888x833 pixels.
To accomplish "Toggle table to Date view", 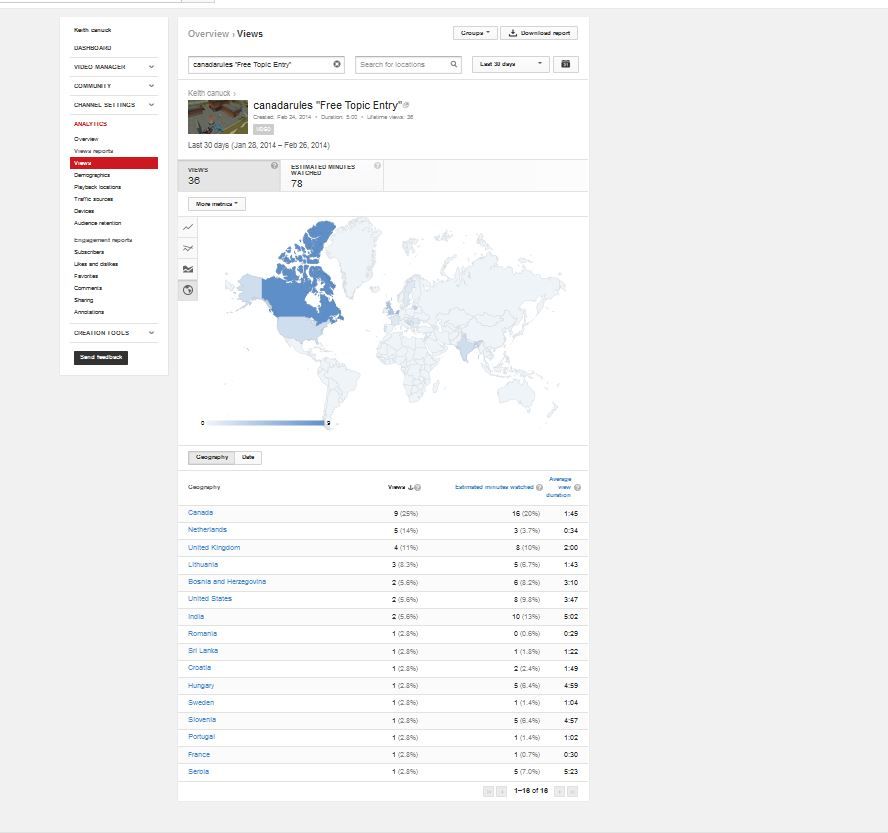I will click(x=249, y=457).
